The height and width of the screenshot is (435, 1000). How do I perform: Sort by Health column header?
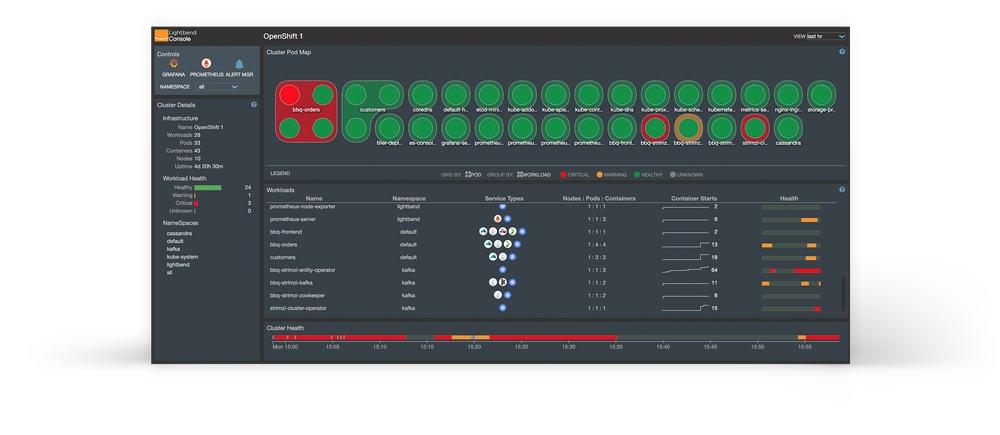point(789,198)
